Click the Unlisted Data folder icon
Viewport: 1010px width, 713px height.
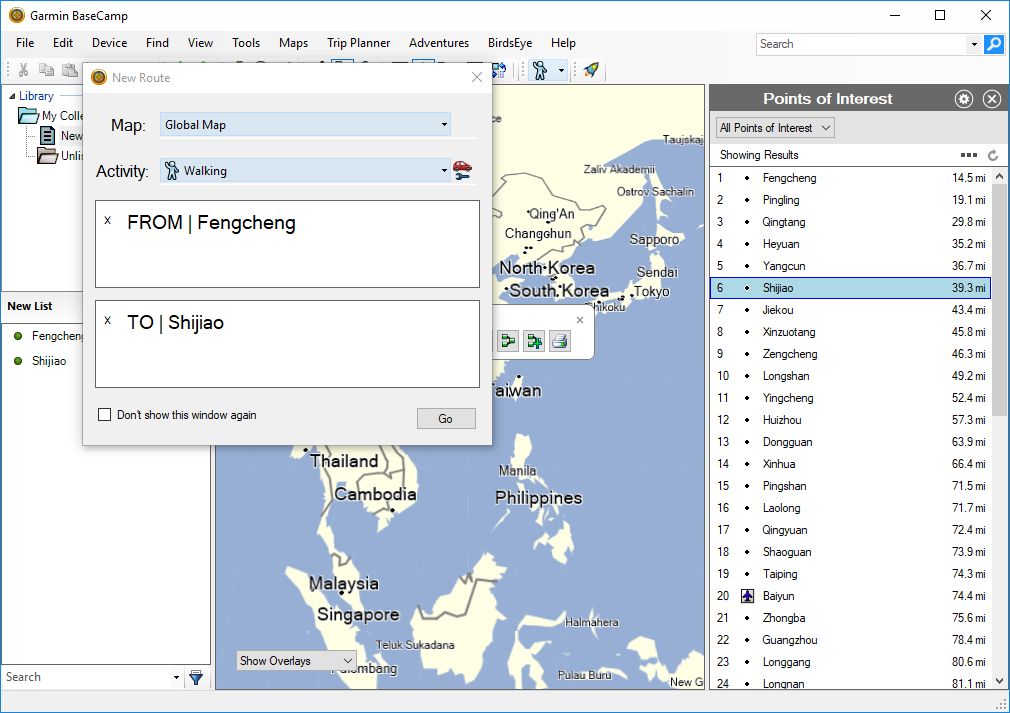47,155
